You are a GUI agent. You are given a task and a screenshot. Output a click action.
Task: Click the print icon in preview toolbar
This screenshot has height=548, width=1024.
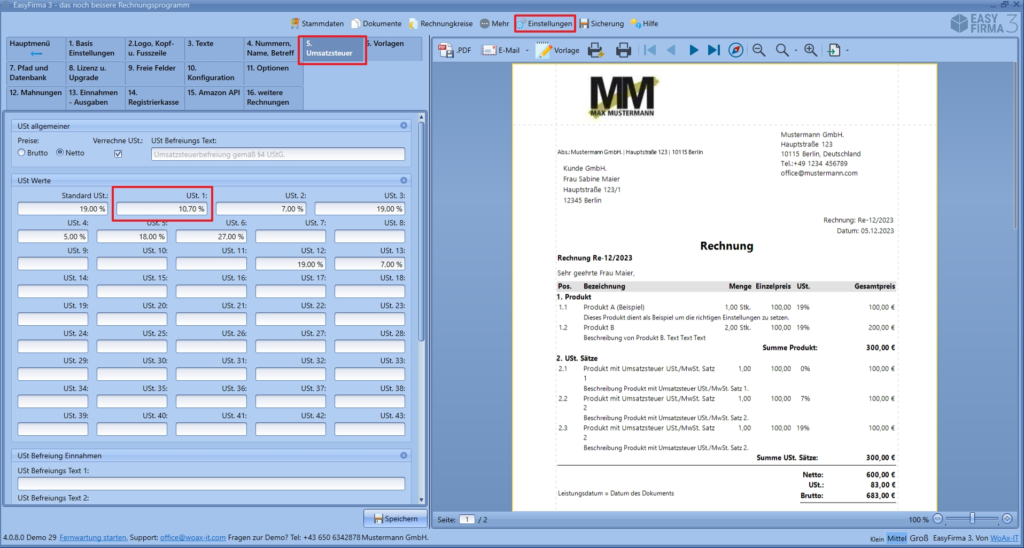click(624, 50)
